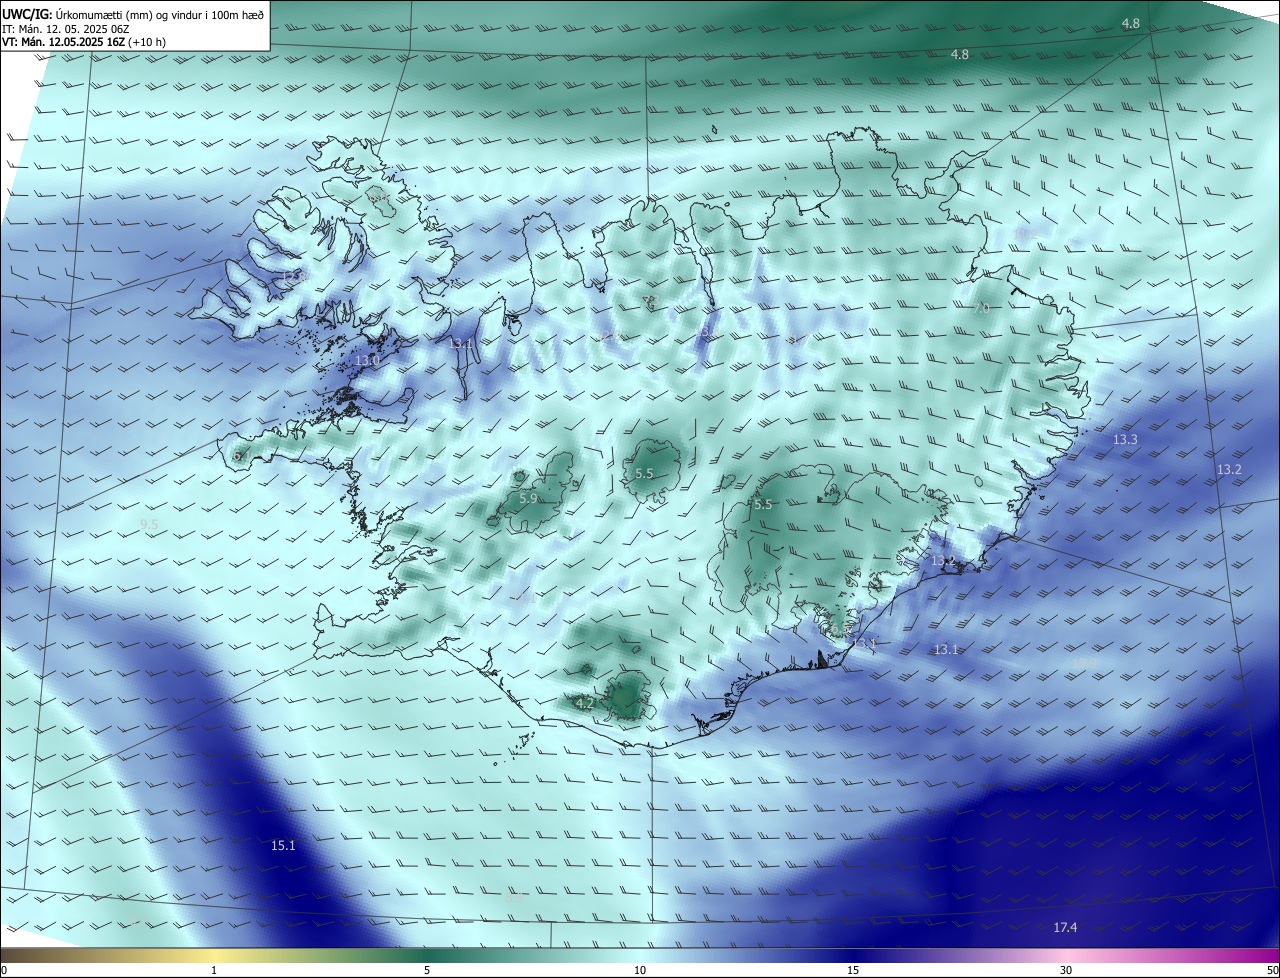Click the 13.0 value in the Westfjords area
This screenshot has height=978, width=1280.
[x=367, y=360]
